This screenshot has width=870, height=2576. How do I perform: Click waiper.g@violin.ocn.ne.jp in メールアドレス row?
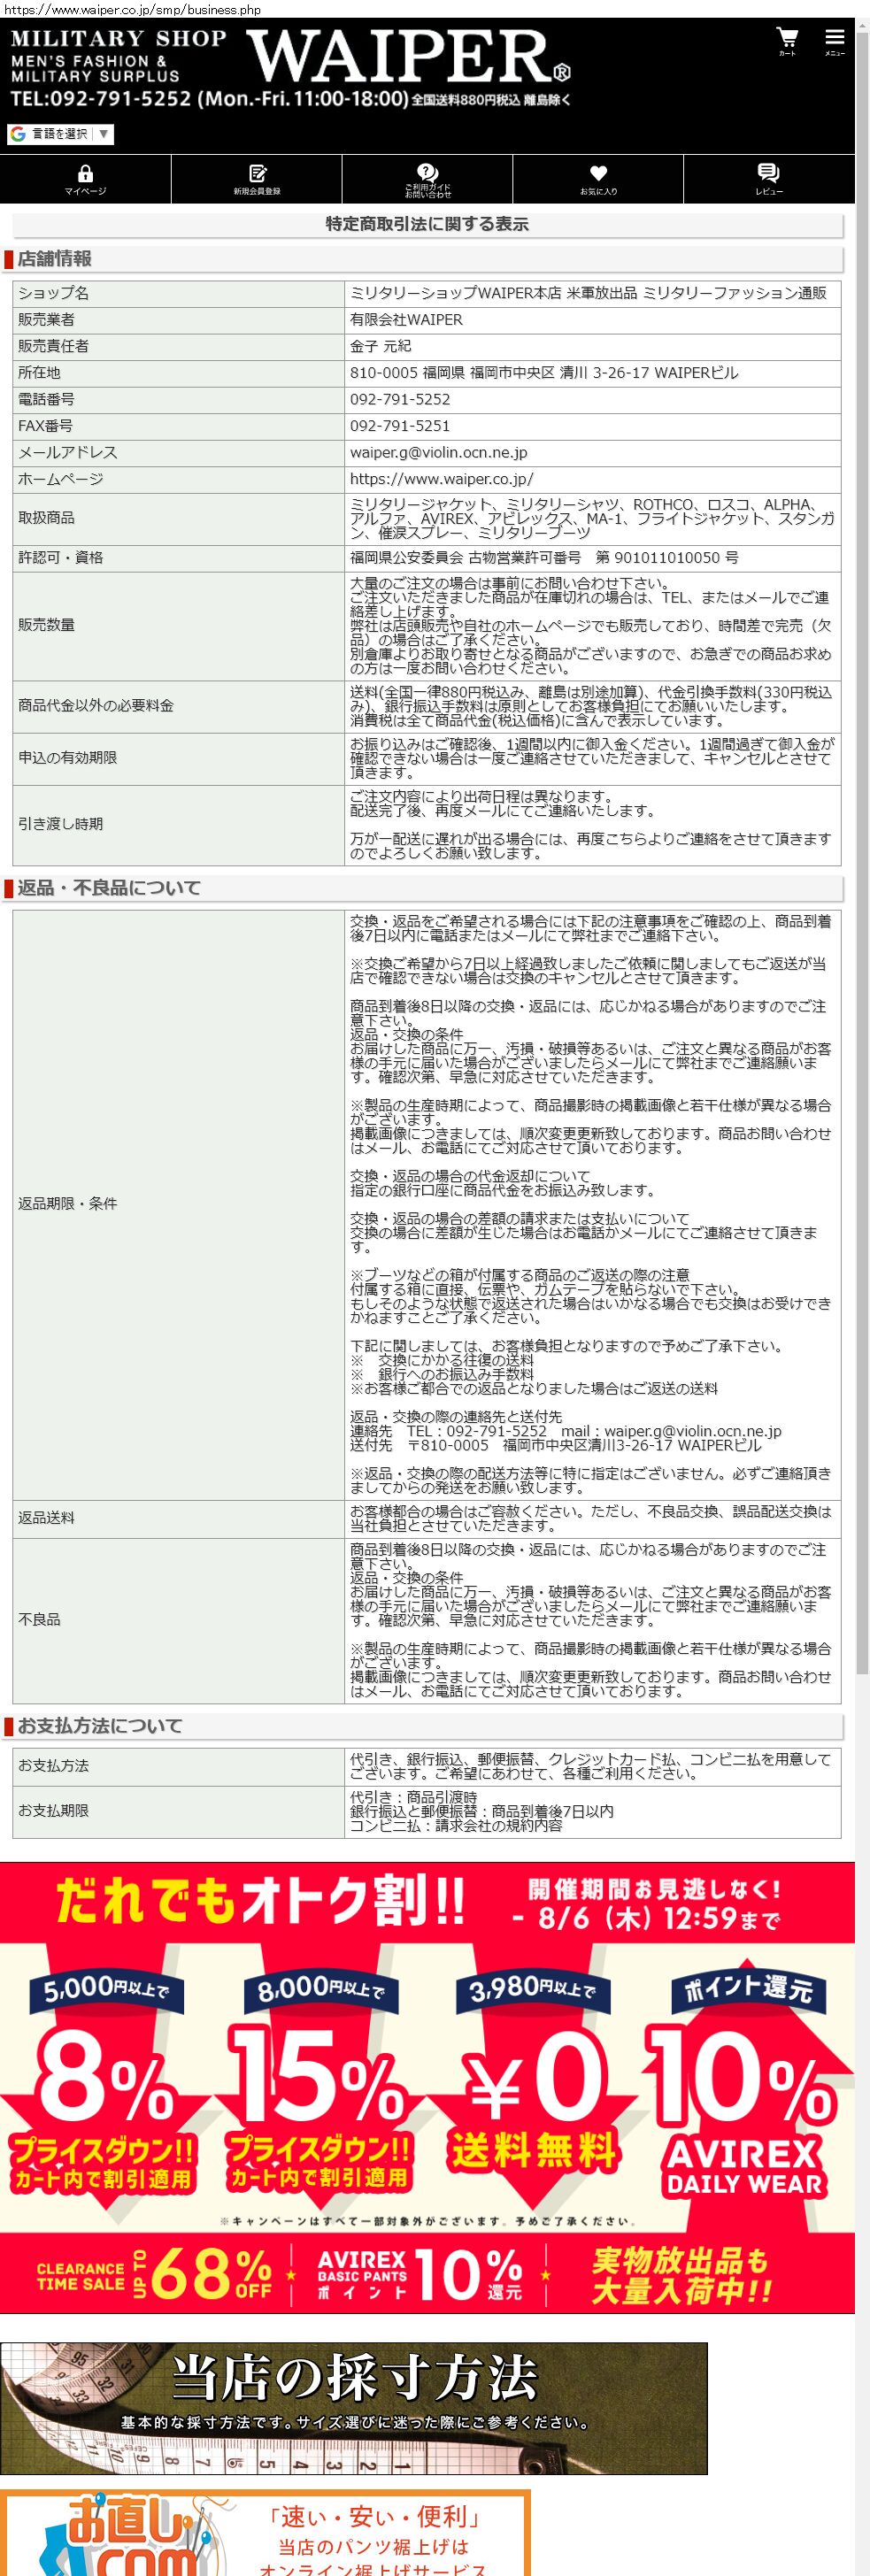click(438, 453)
